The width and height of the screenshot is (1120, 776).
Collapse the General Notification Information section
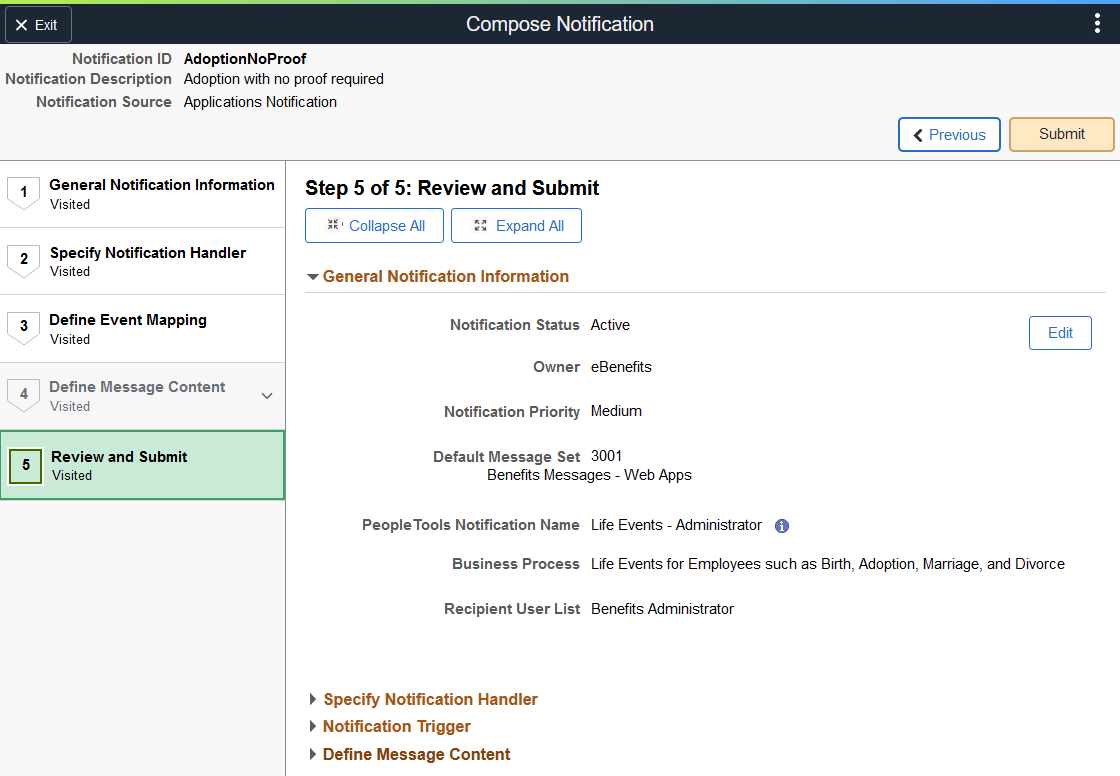tap(438, 277)
